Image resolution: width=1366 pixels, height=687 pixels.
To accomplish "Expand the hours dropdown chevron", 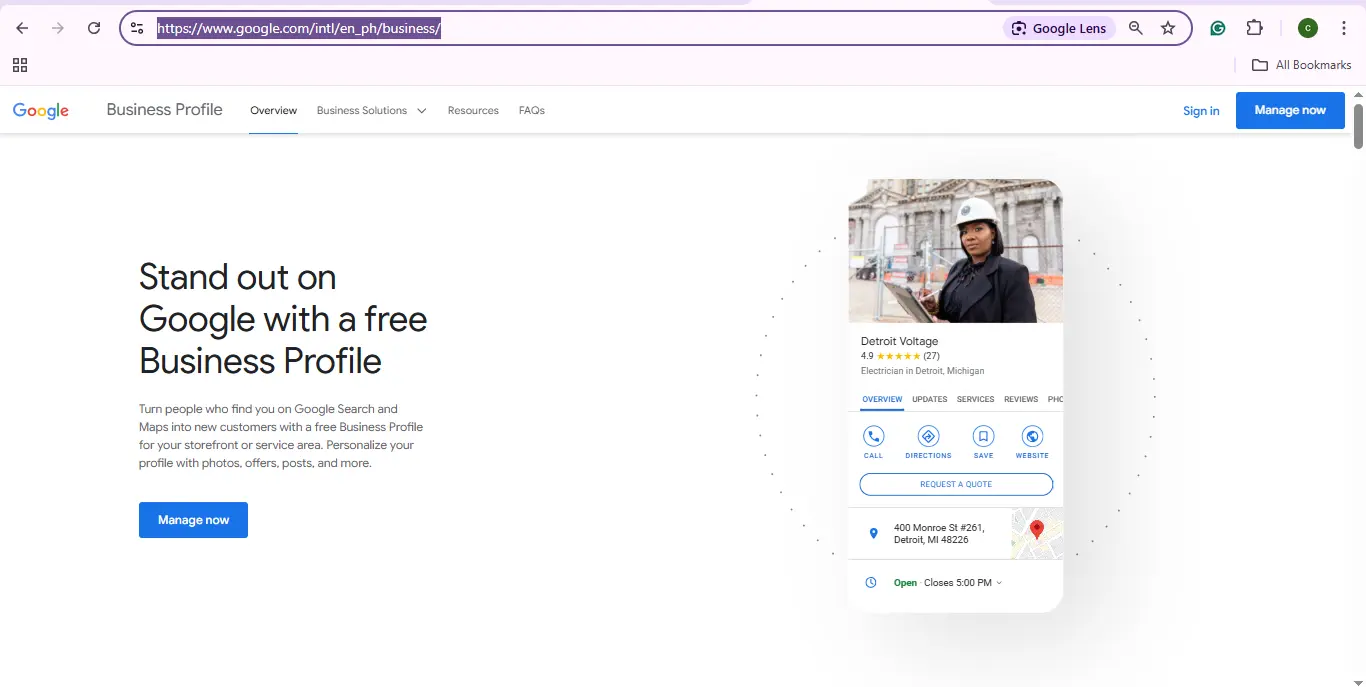I will (x=999, y=583).
